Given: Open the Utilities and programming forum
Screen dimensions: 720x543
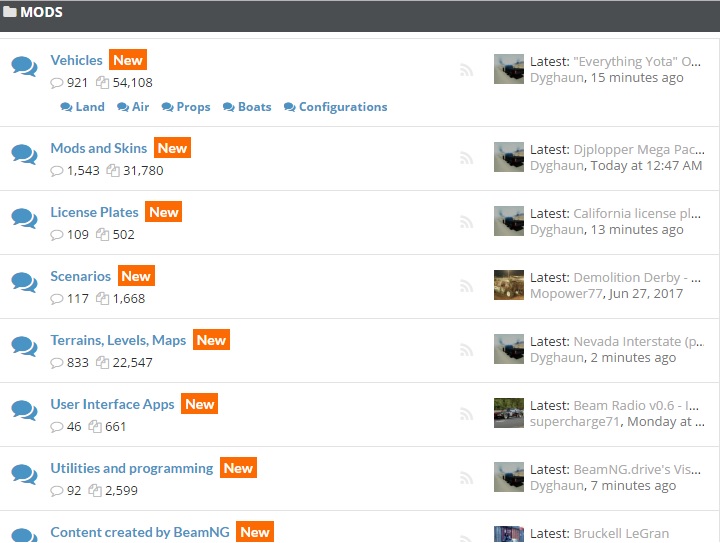Looking at the screenshot, I should pos(132,468).
